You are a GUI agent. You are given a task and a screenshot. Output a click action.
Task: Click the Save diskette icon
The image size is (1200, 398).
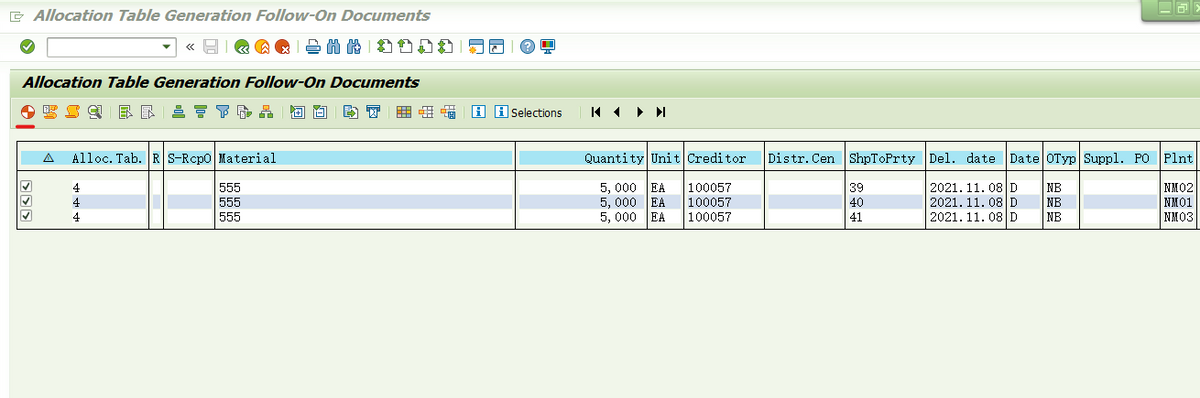click(211, 47)
